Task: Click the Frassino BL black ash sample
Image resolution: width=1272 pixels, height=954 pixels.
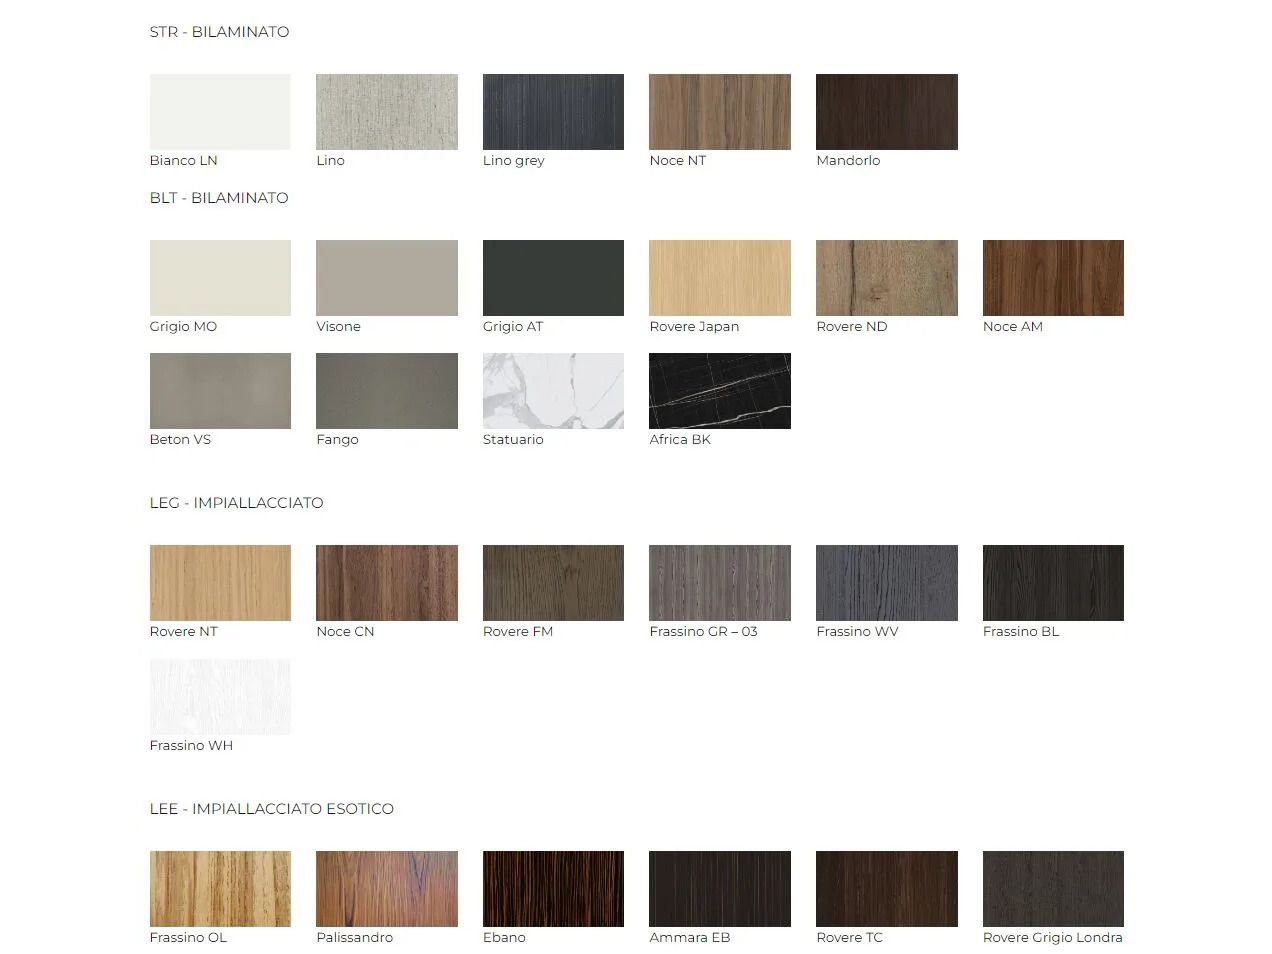Action: tap(1053, 583)
